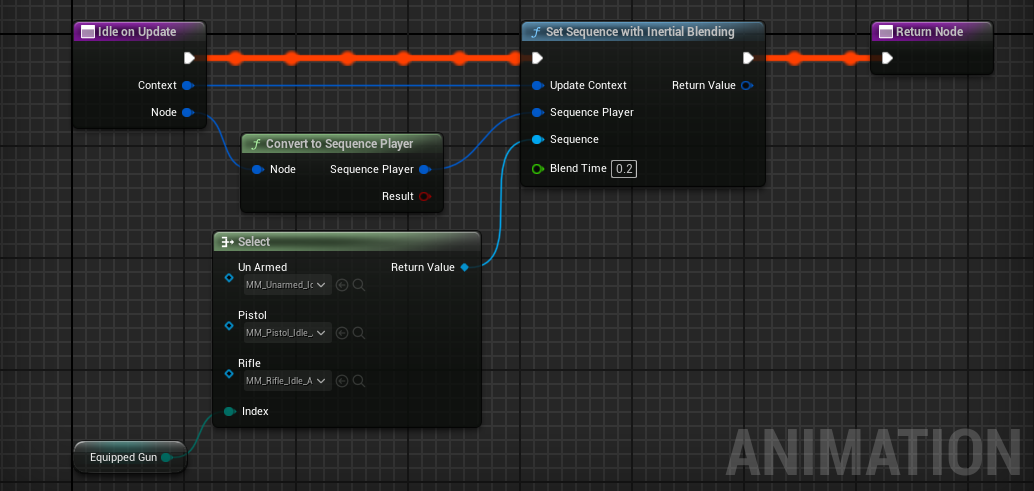Click the Pistol option pin
The width and height of the screenshot is (1034, 491).
pos(229,326)
